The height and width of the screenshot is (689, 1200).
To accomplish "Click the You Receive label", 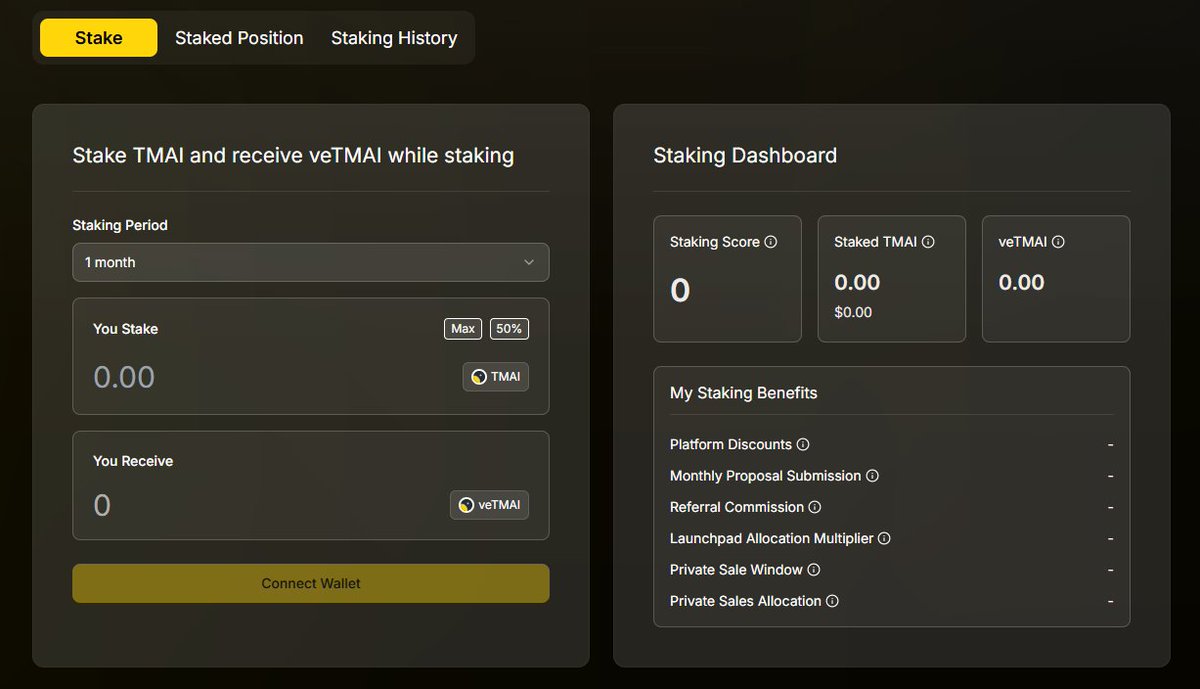I will coord(133,461).
